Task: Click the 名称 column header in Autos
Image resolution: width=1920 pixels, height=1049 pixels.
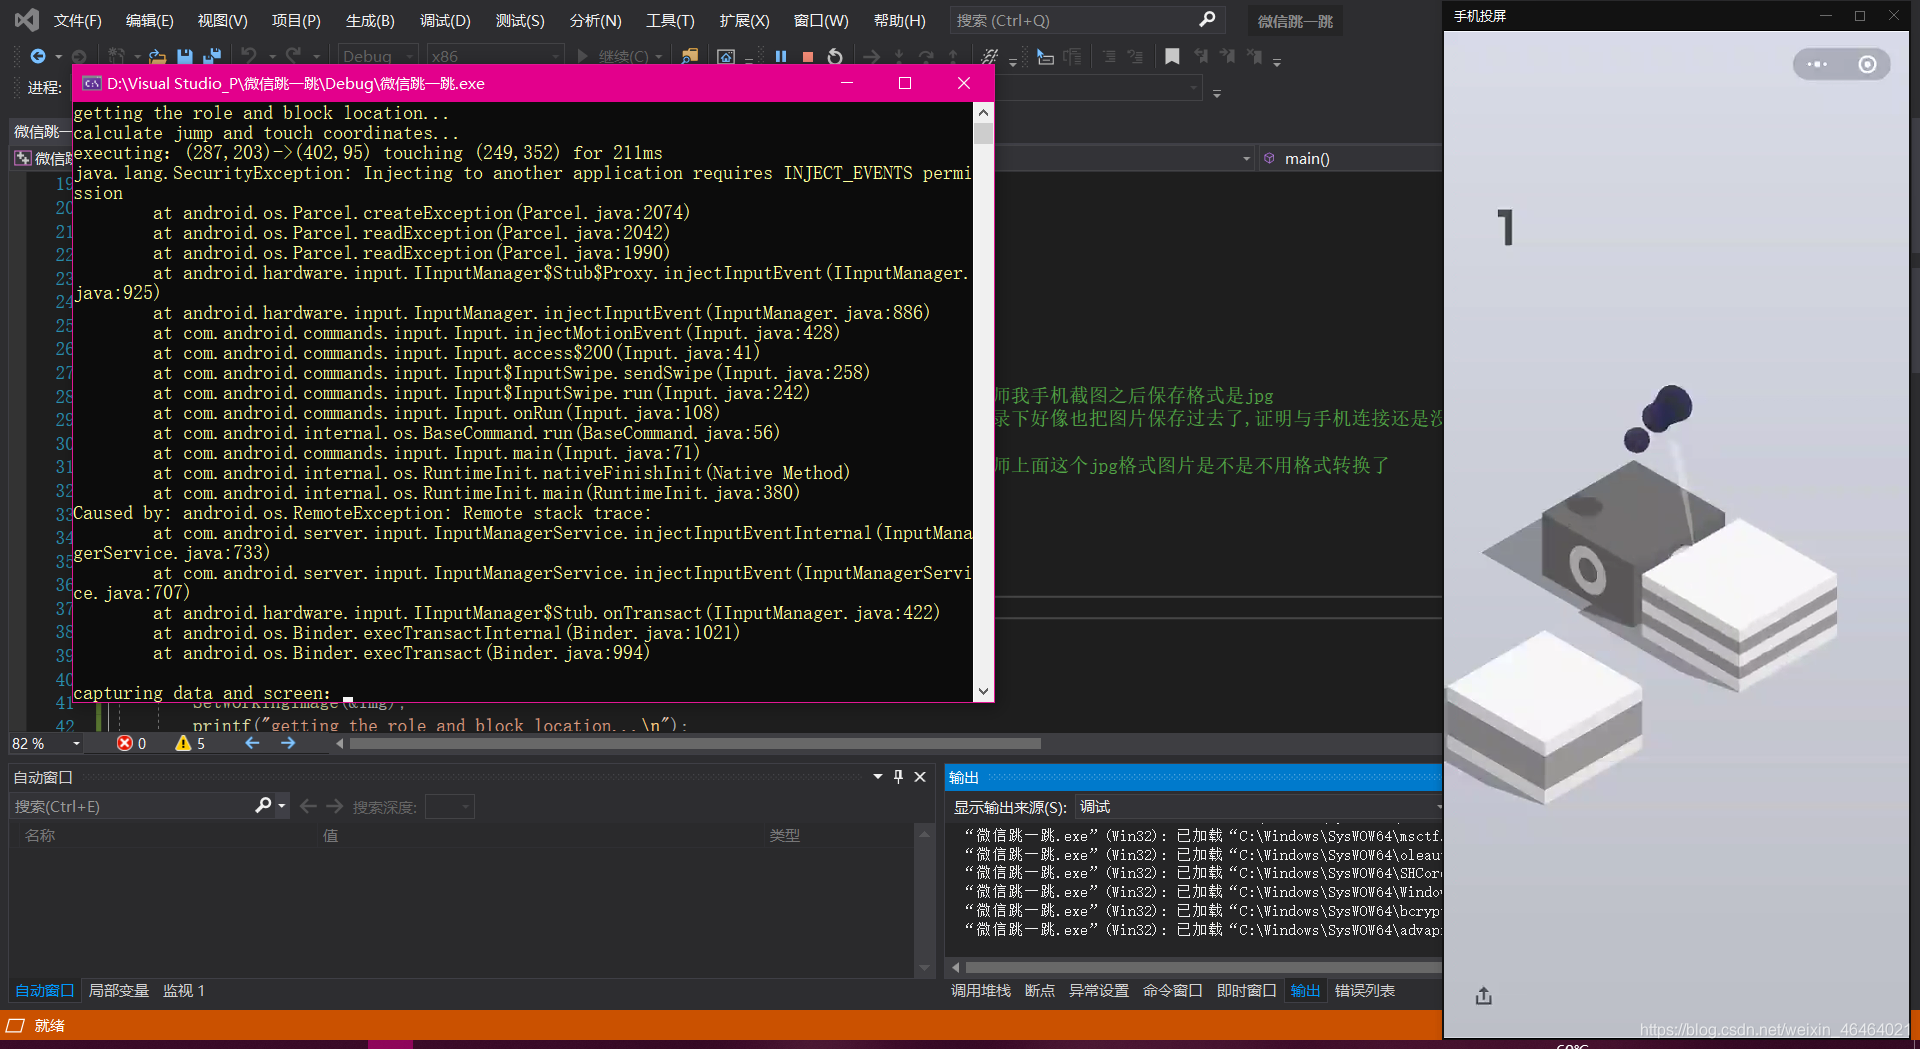Action: click(40, 835)
